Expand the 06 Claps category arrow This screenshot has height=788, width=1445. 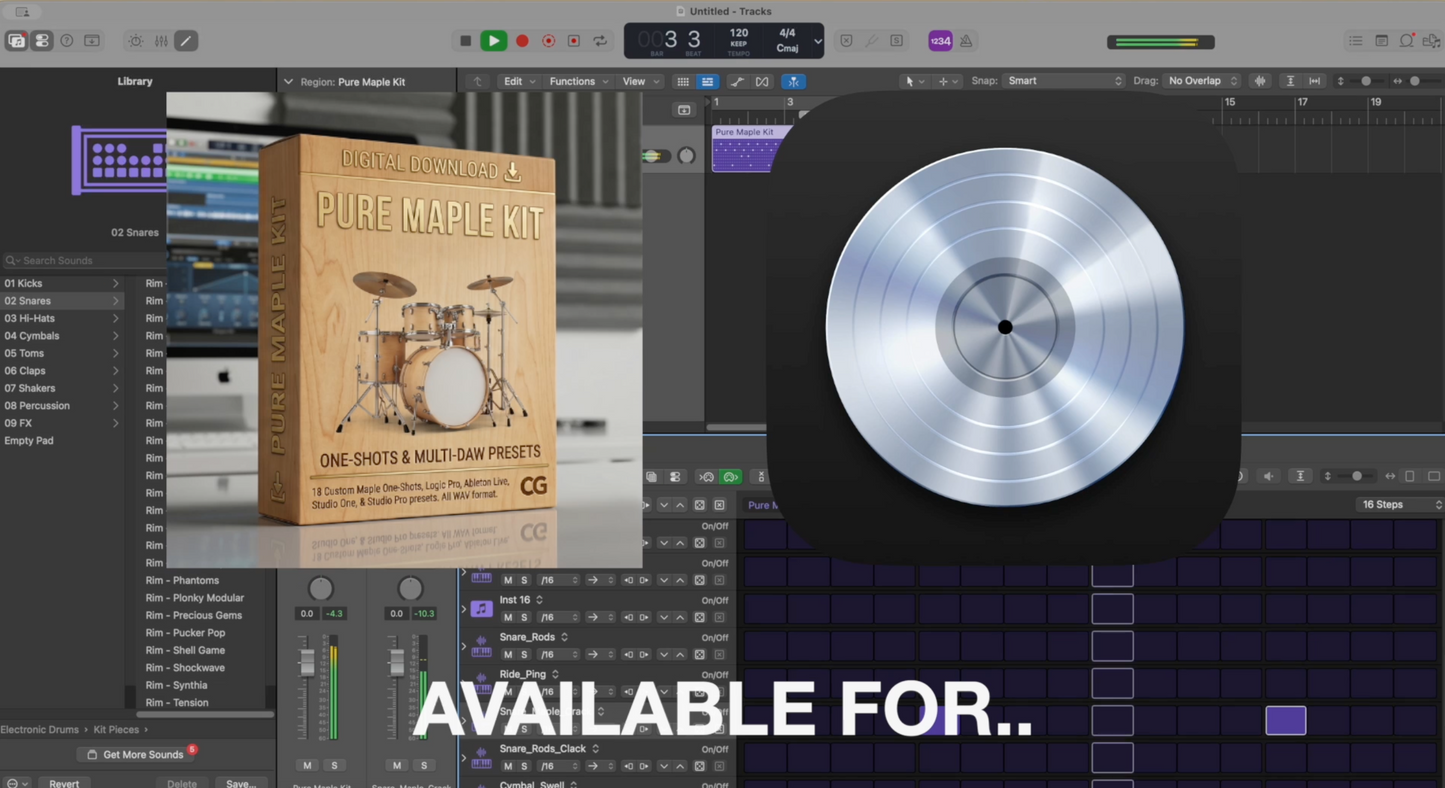click(x=115, y=371)
